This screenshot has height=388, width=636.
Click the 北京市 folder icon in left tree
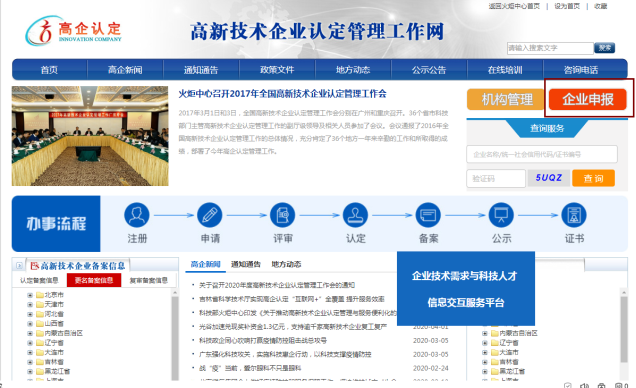pyautogui.click(x=40, y=295)
